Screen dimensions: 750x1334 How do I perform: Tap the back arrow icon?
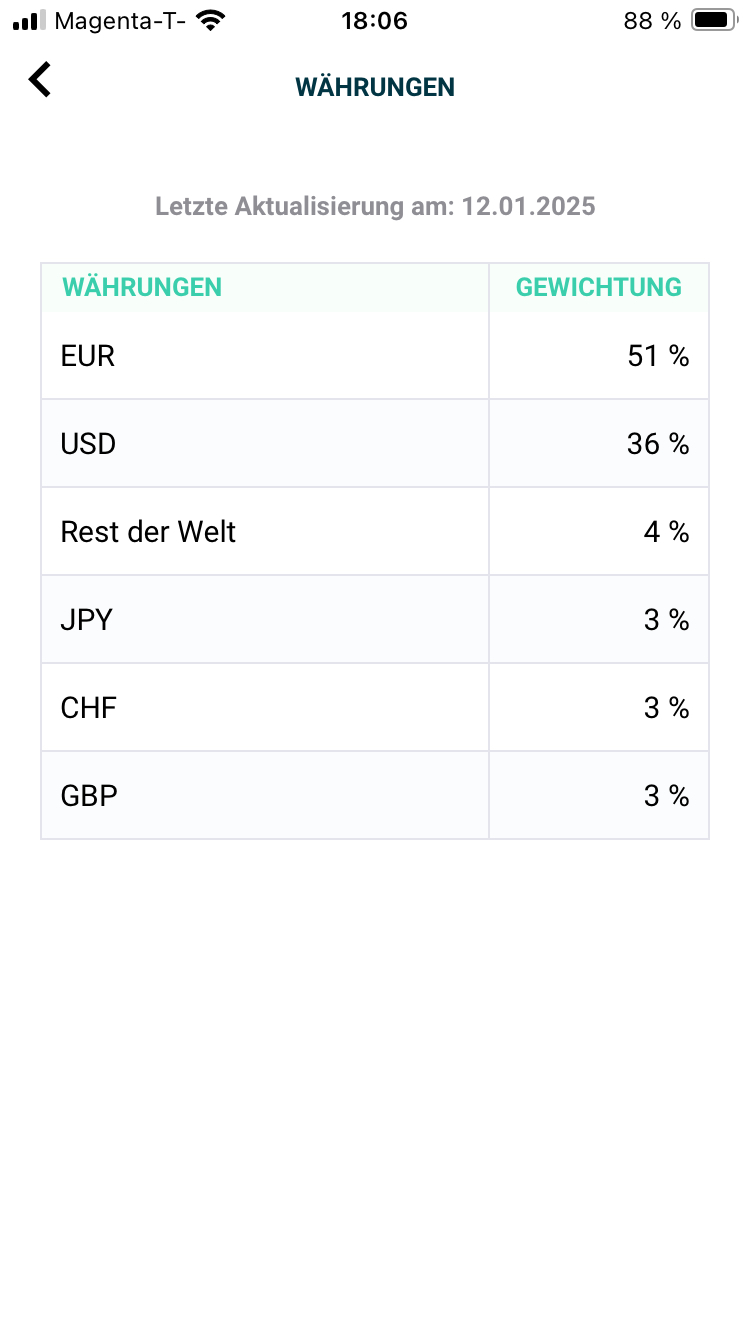(x=40, y=80)
